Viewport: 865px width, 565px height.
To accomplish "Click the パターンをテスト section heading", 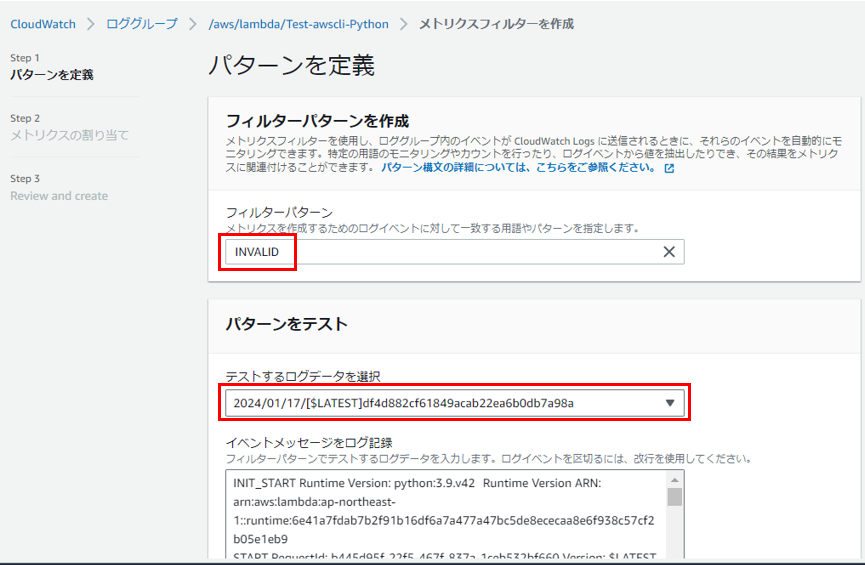I will pyautogui.click(x=286, y=323).
